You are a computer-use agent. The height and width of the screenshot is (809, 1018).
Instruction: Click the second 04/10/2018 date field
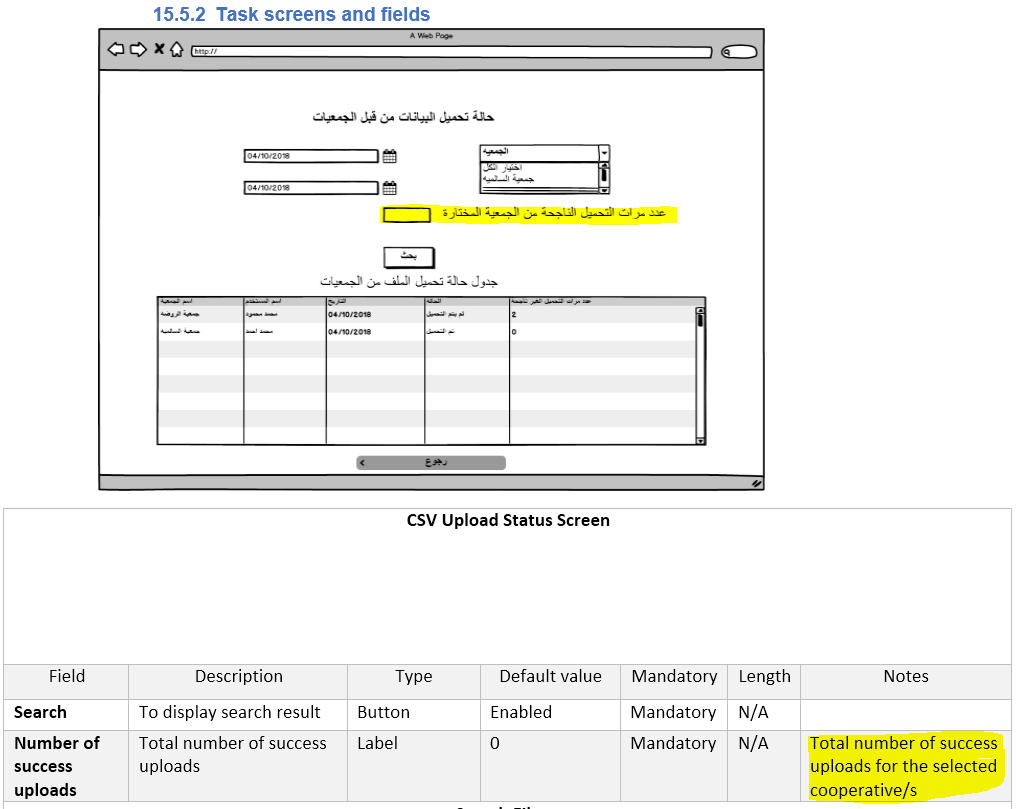tap(311, 188)
